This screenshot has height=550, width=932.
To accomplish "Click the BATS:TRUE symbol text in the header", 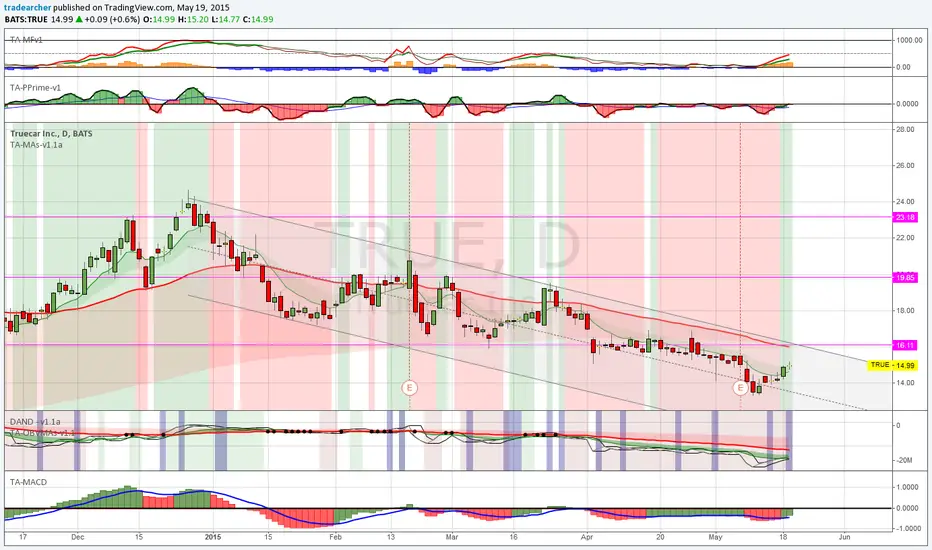I will (26, 19).
